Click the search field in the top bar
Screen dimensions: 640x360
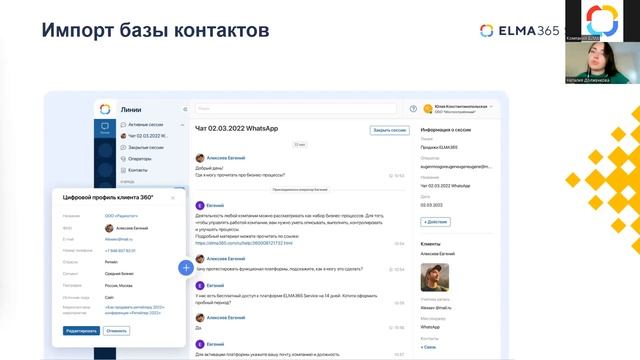coord(296,109)
